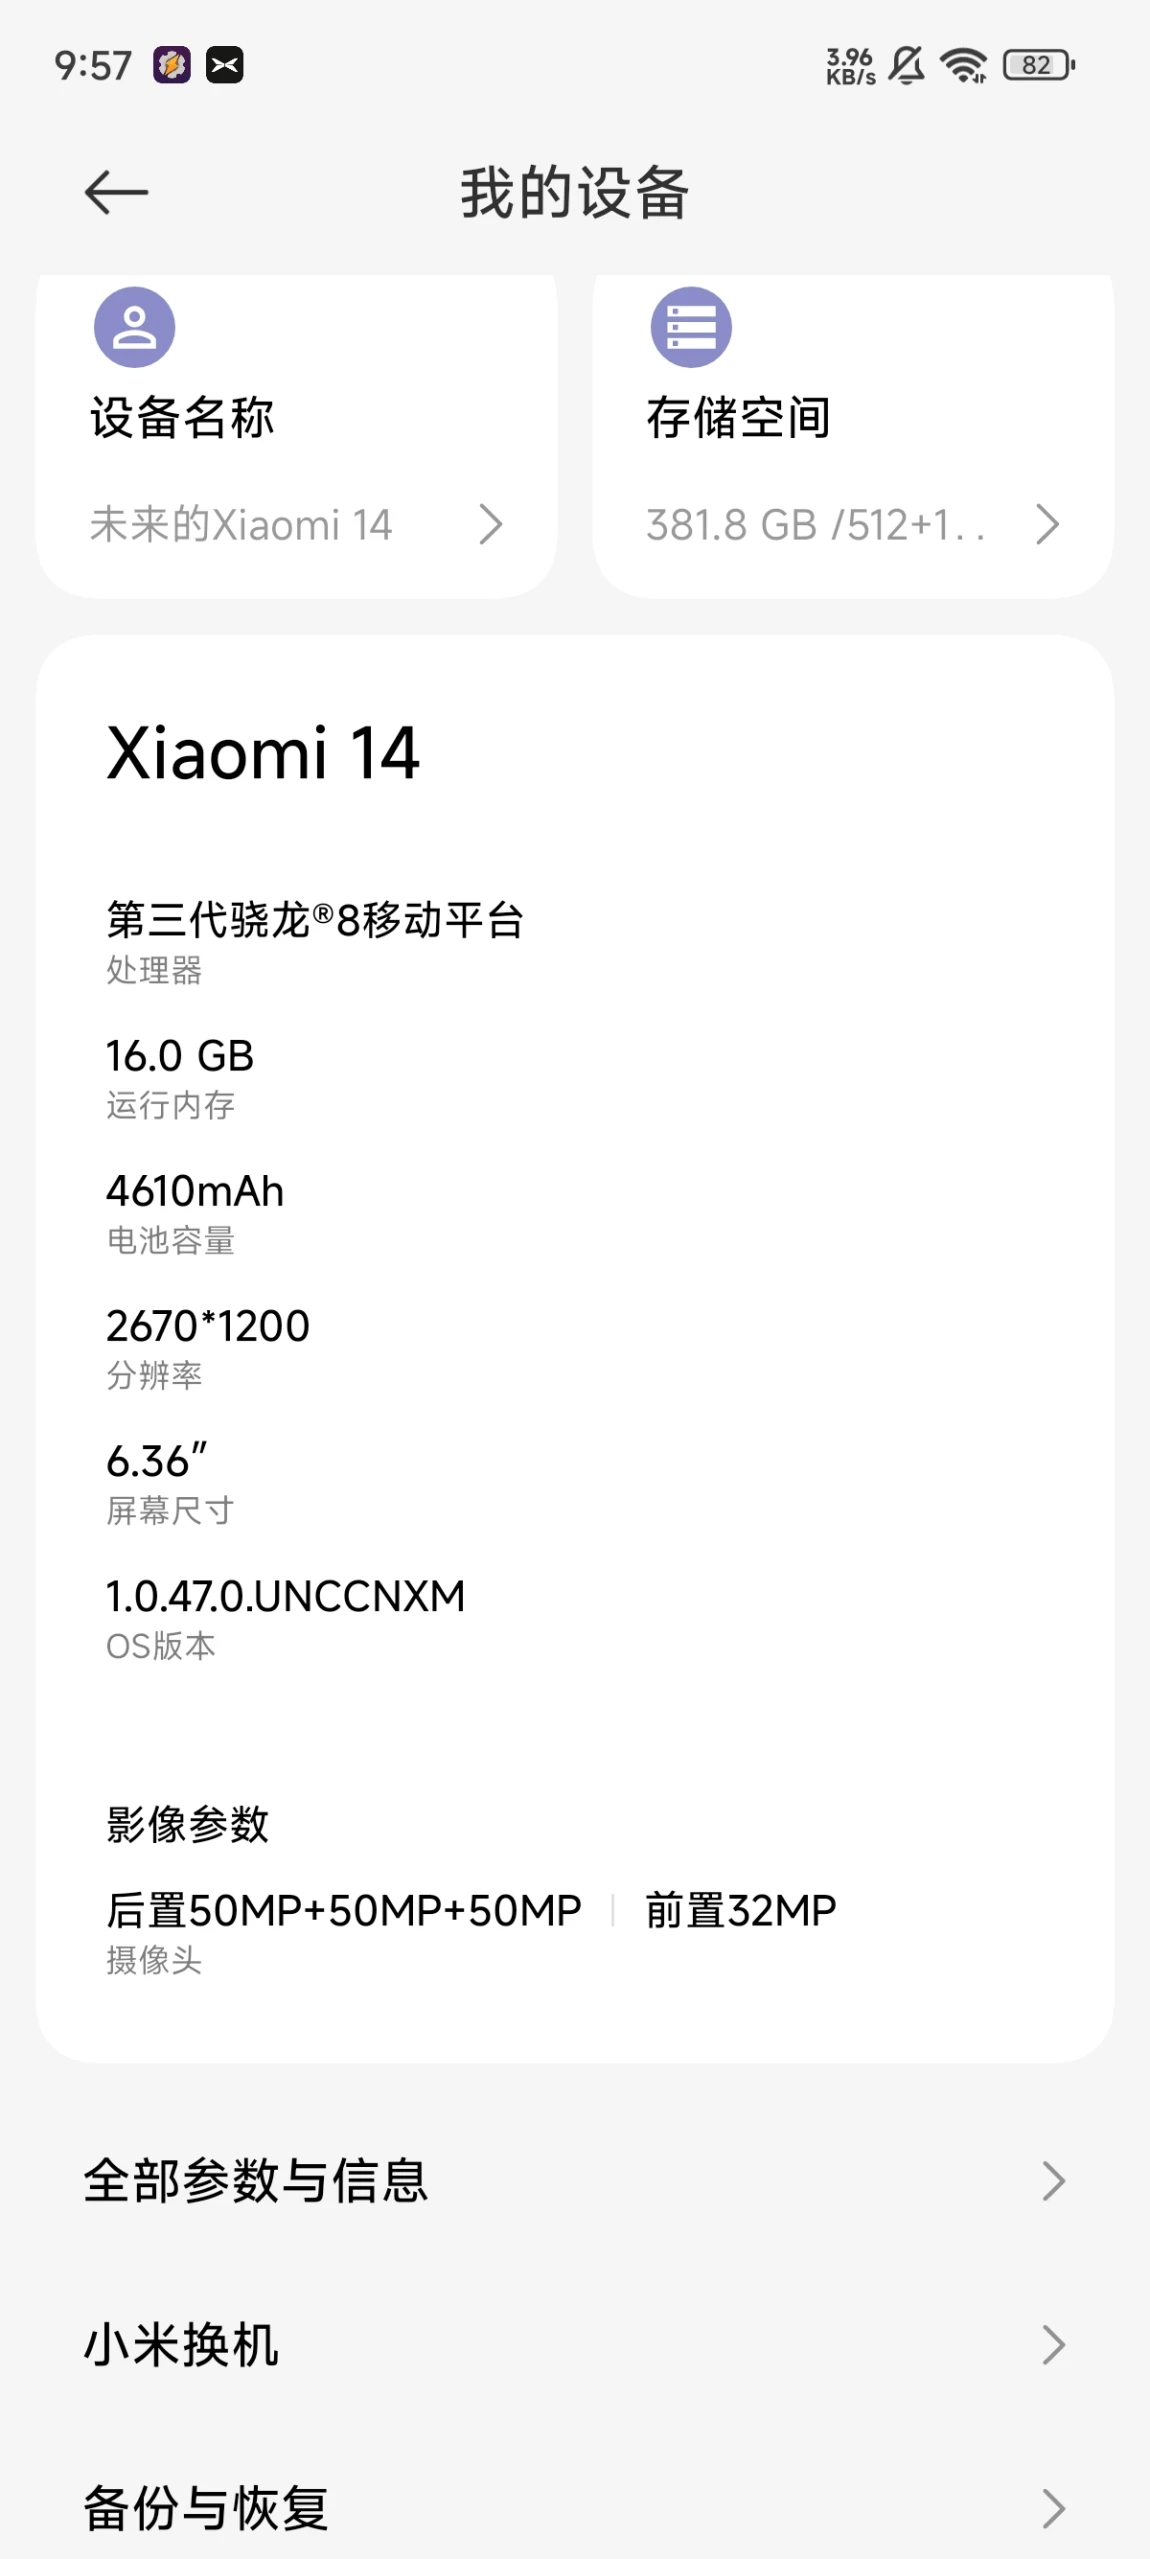The height and width of the screenshot is (2559, 1150).
Task: Tap the muted bell status icon
Action: 906,66
